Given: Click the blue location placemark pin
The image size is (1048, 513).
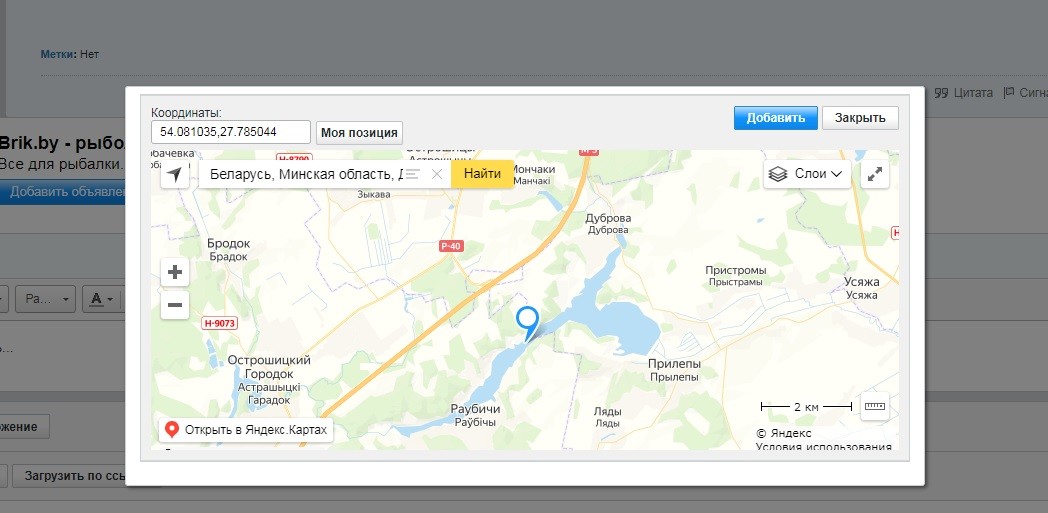Looking at the screenshot, I should click(x=527, y=323).
